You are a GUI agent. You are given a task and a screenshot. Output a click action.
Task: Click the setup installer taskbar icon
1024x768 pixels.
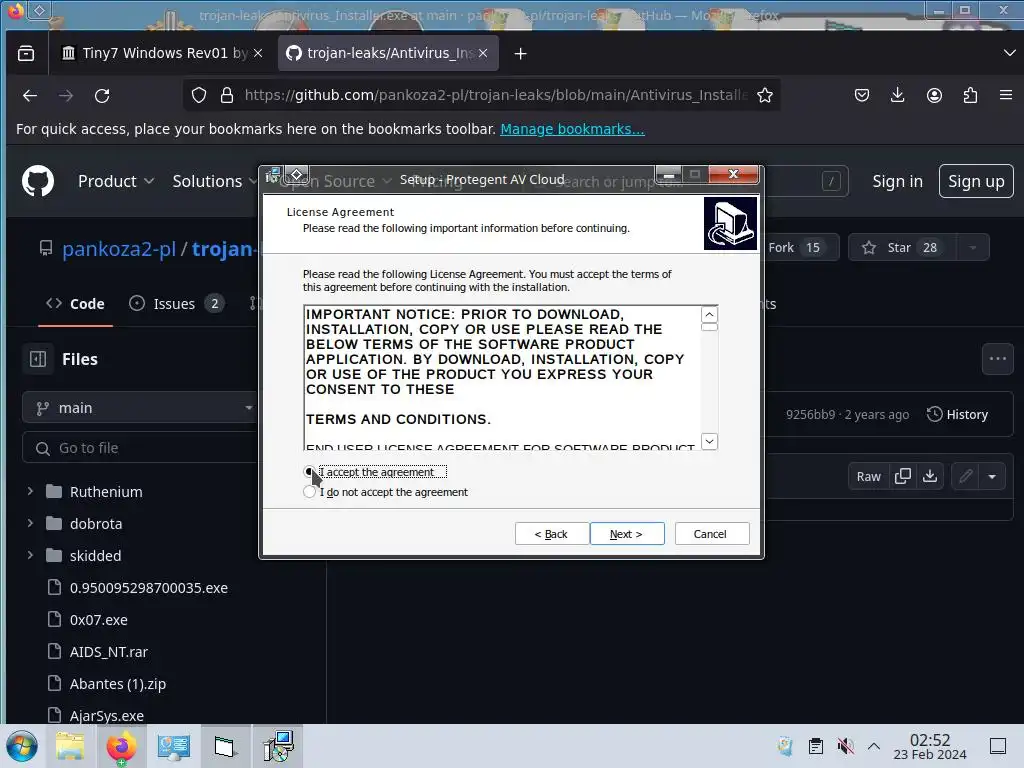(x=278, y=746)
